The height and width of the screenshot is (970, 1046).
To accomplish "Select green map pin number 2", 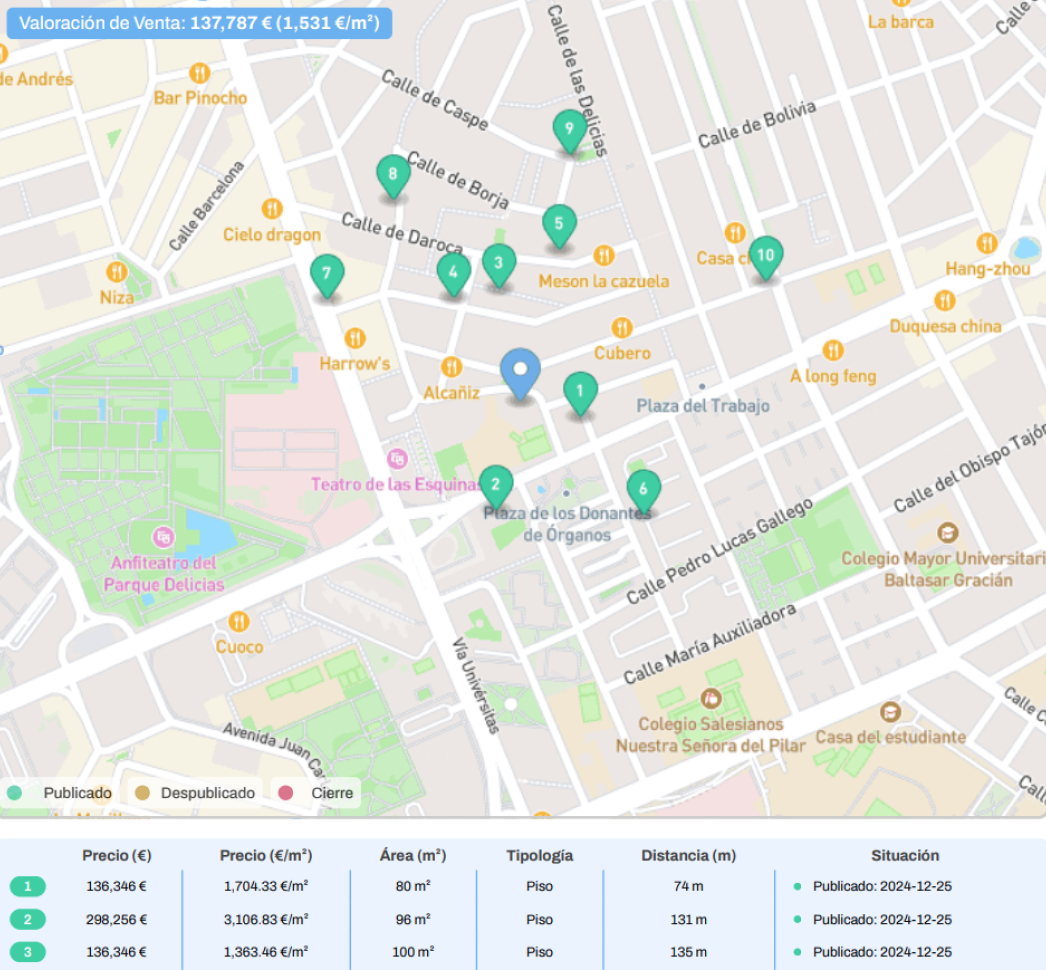I will 496,486.
